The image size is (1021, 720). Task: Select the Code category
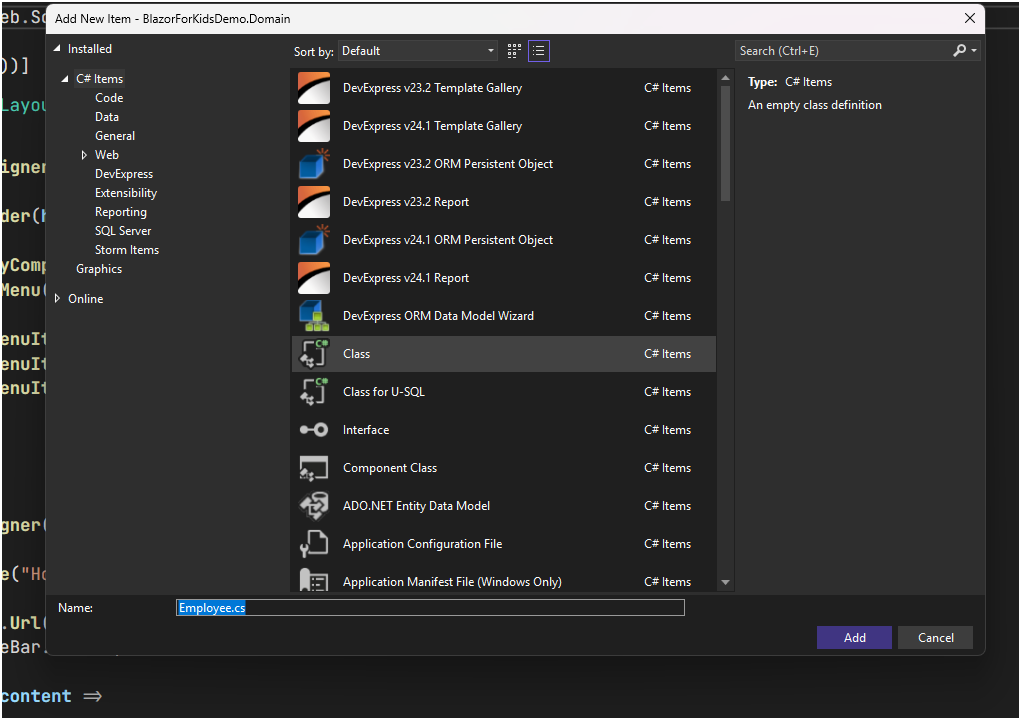click(109, 98)
